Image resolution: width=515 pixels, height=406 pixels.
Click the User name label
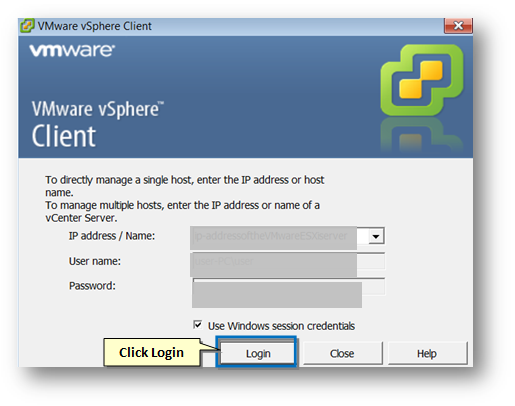pyautogui.click(x=95, y=261)
